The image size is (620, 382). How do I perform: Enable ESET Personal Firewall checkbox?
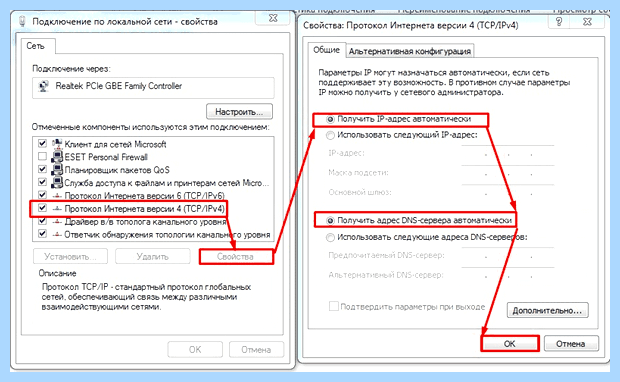tap(42, 156)
